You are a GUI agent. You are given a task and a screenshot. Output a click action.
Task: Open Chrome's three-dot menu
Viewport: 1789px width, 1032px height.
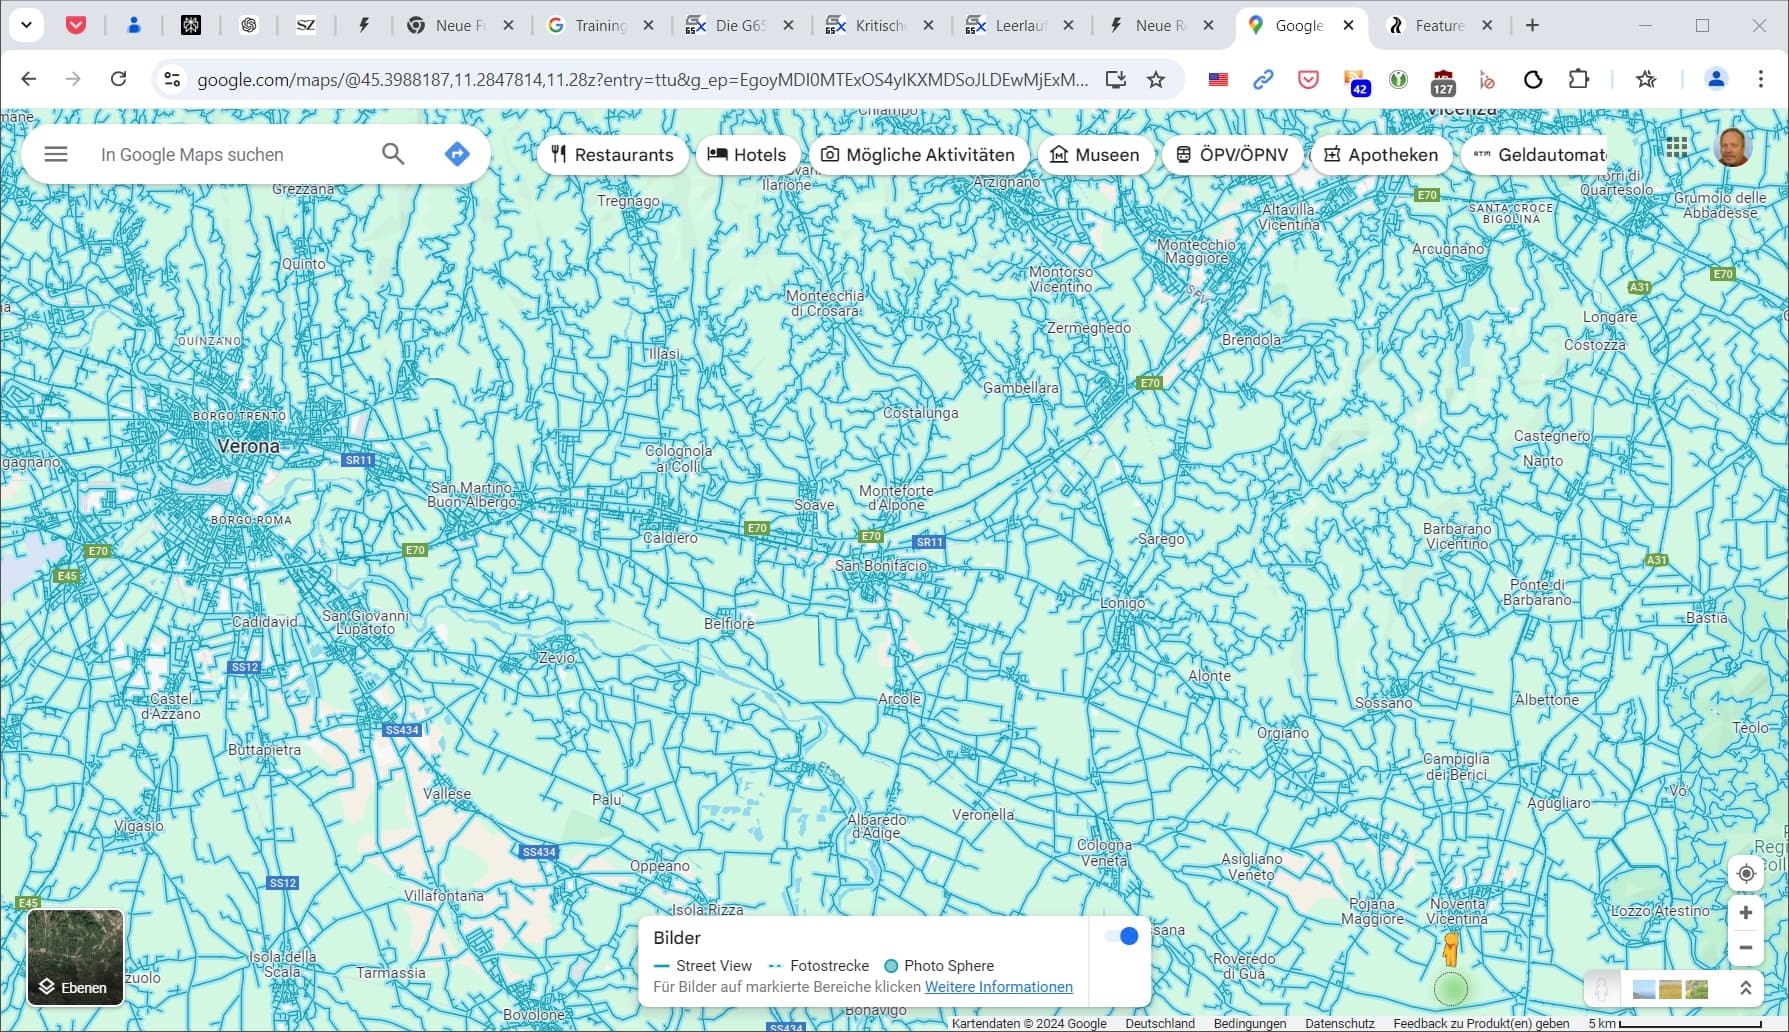pos(1760,79)
